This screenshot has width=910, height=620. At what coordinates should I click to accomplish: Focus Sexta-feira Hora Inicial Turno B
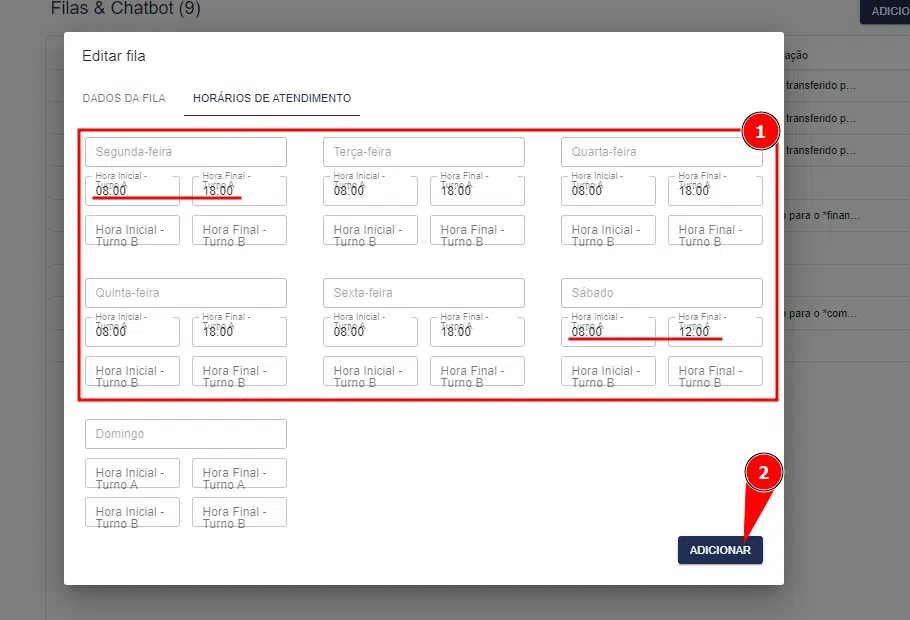[370, 371]
